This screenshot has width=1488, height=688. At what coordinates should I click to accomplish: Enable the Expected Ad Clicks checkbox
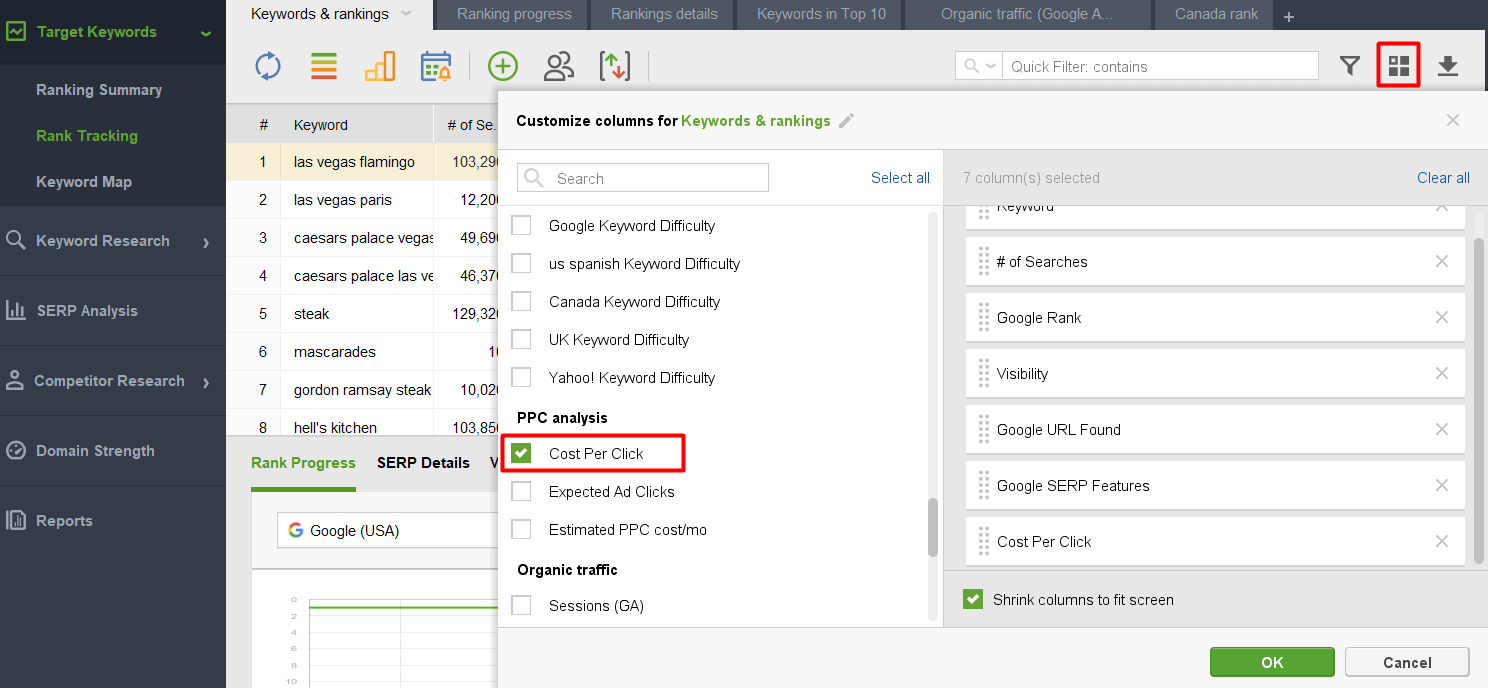point(521,491)
